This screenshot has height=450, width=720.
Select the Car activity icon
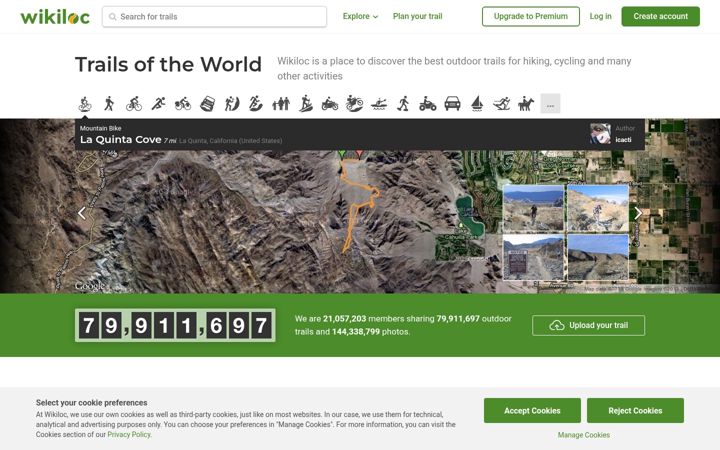tap(452, 104)
